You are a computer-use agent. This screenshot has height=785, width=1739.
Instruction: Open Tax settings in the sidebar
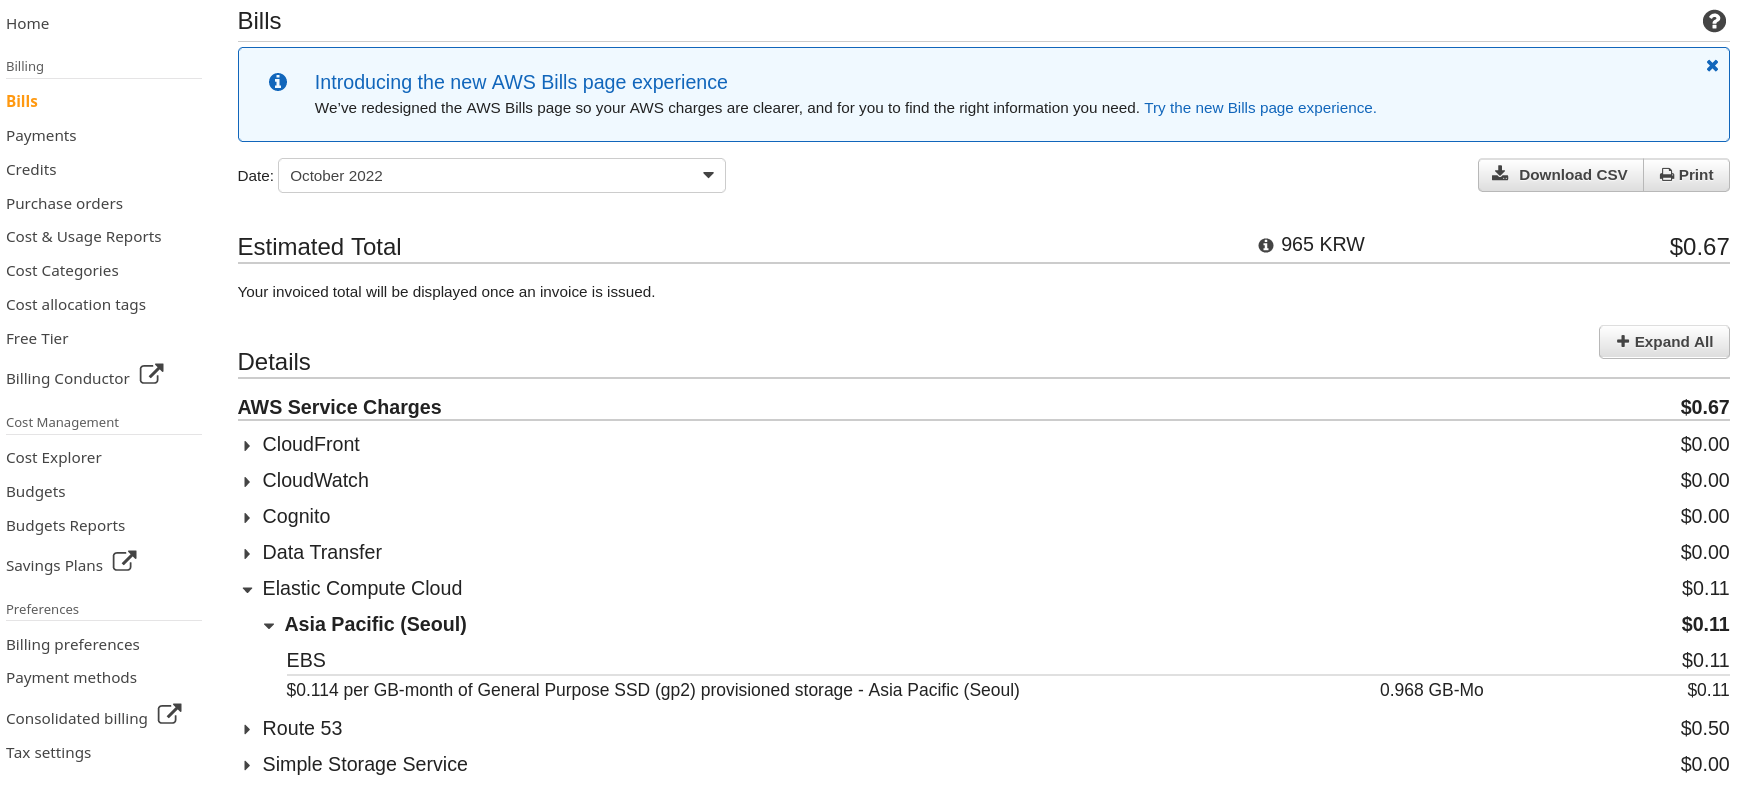click(x=48, y=753)
